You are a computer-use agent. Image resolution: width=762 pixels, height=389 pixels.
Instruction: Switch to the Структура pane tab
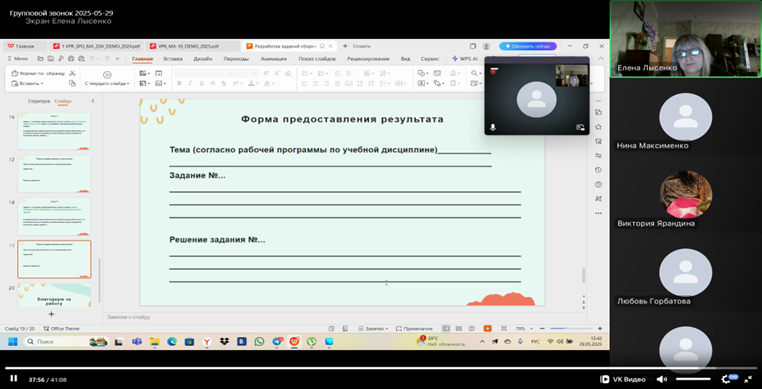click(39, 101)
